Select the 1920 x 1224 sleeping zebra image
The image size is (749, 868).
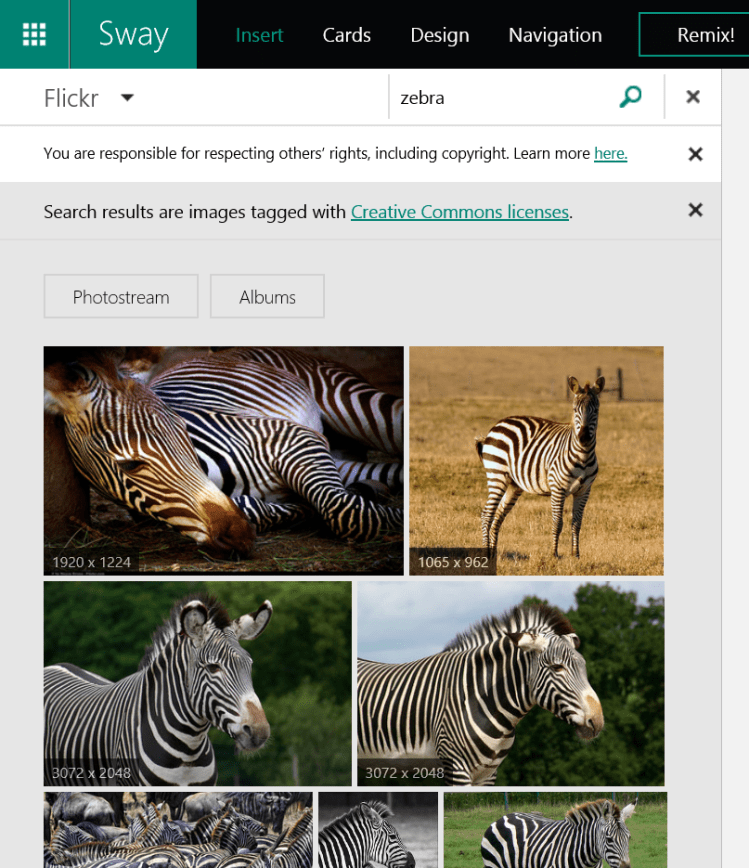(224, 461)
